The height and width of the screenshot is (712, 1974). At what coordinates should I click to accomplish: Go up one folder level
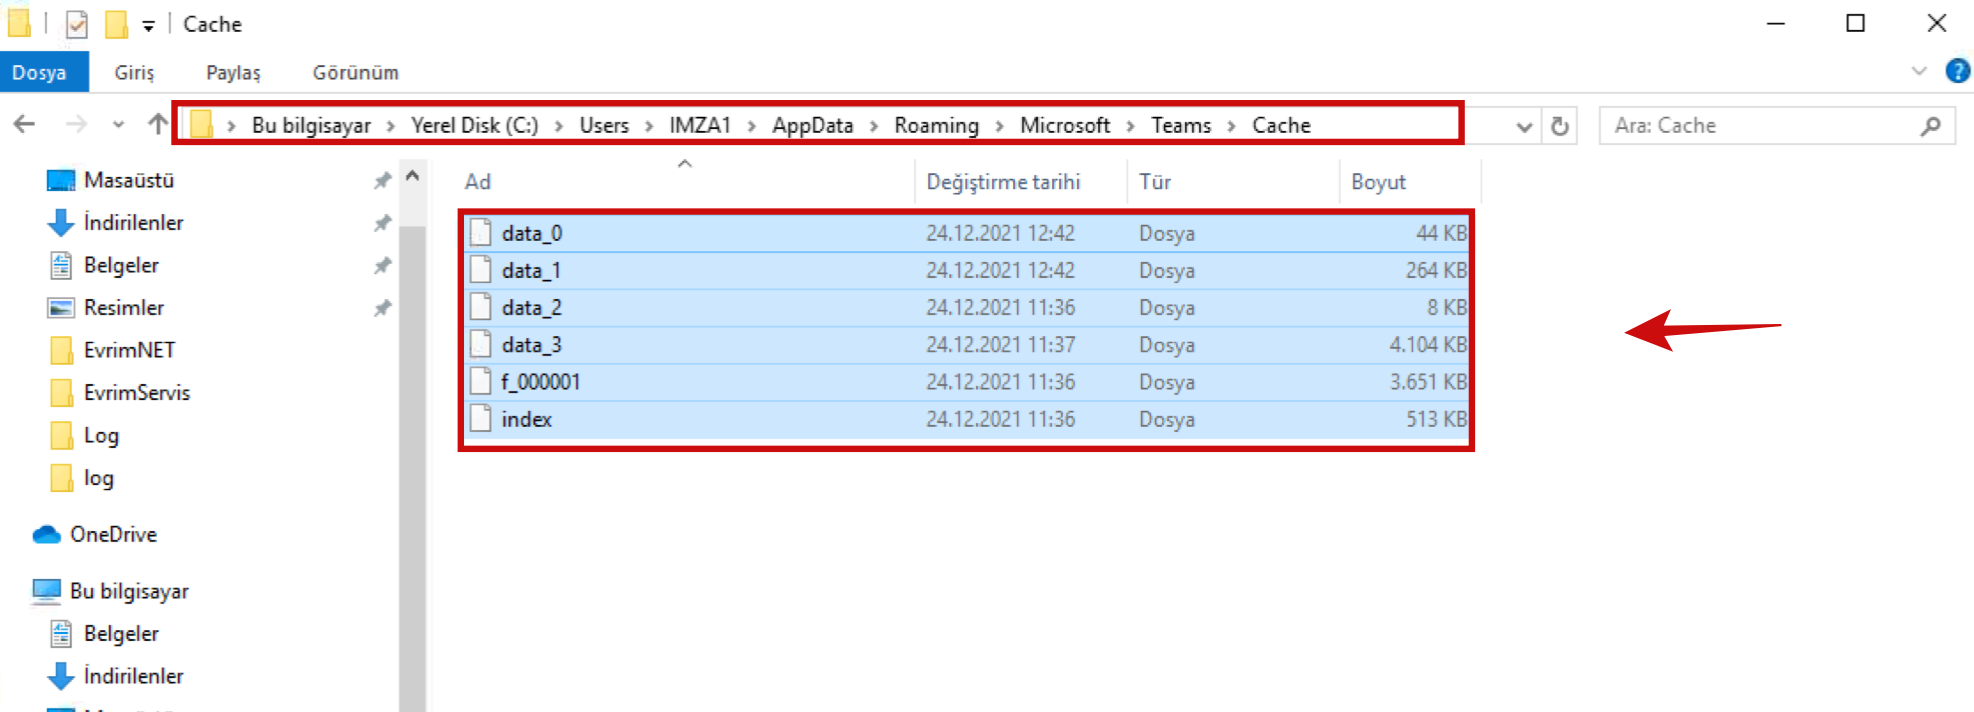click(x=157, y=125)
